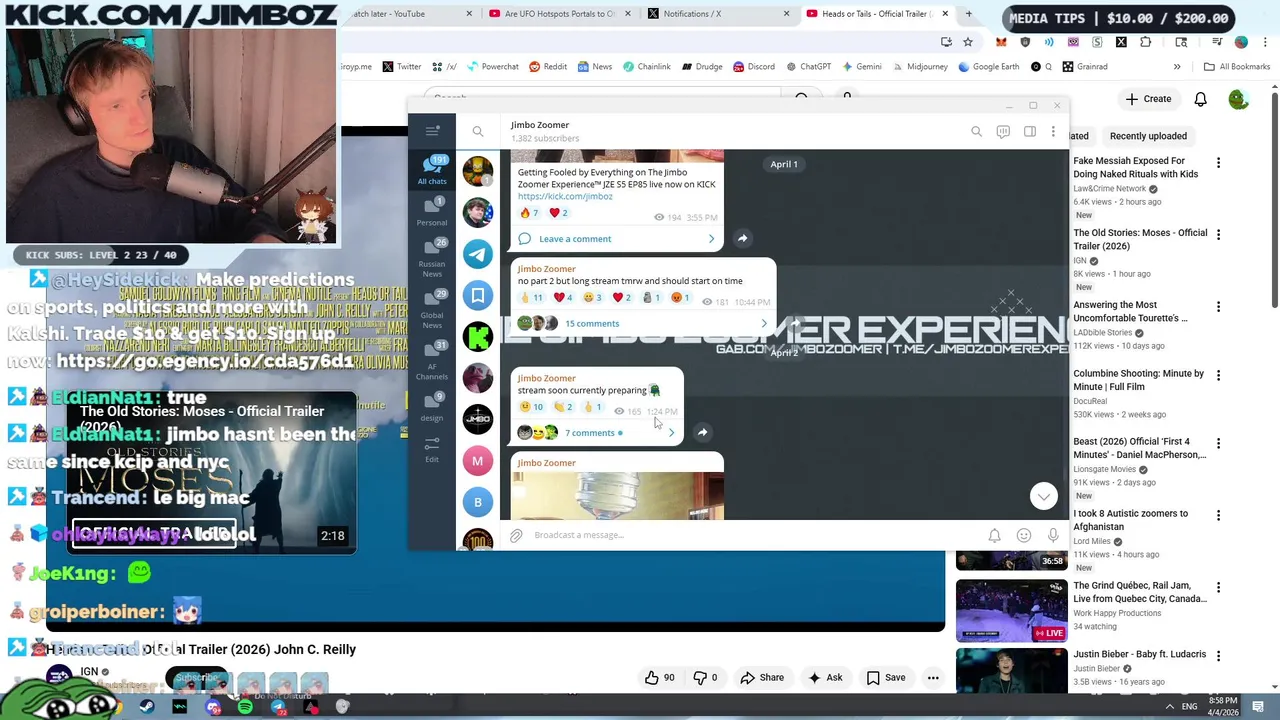1280x720 pixels.
Task: Open a new browser tab
Action: (x=968, y=14)
